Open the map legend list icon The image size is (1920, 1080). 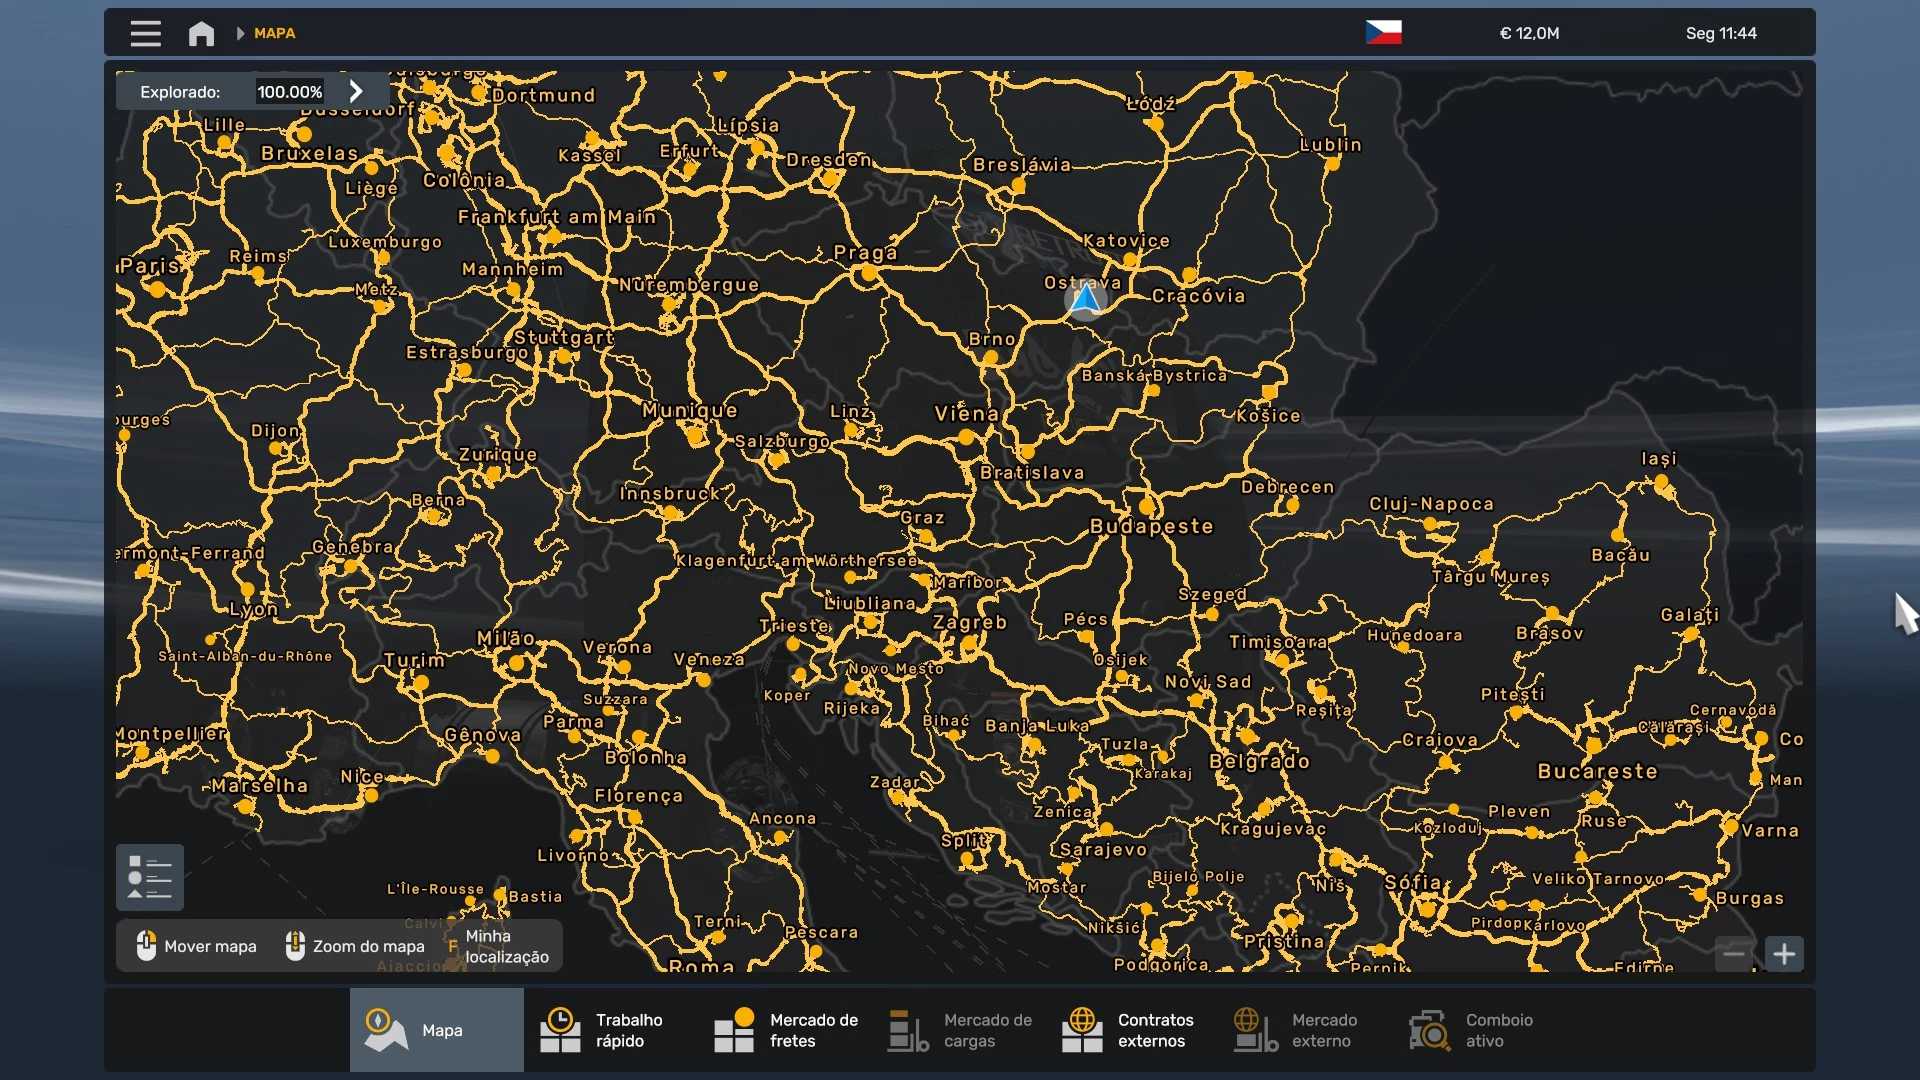[150, 877]
